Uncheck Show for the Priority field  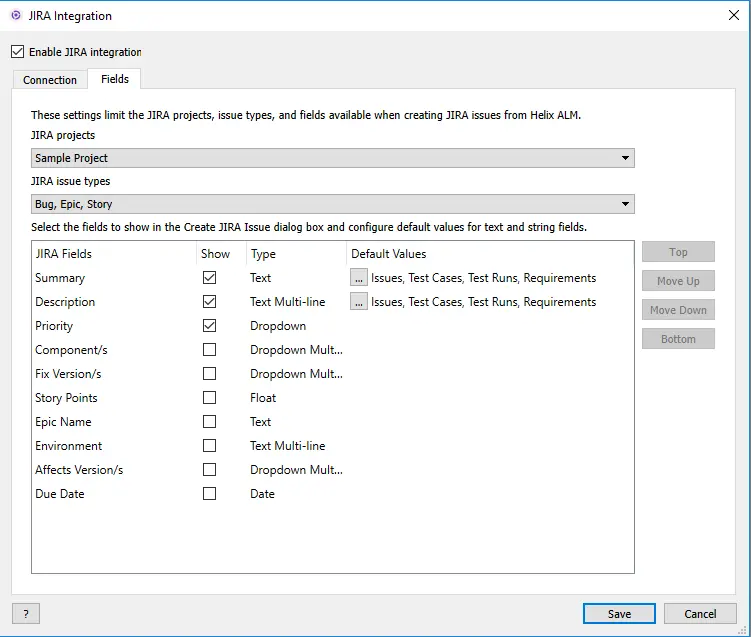coord(209,326)
